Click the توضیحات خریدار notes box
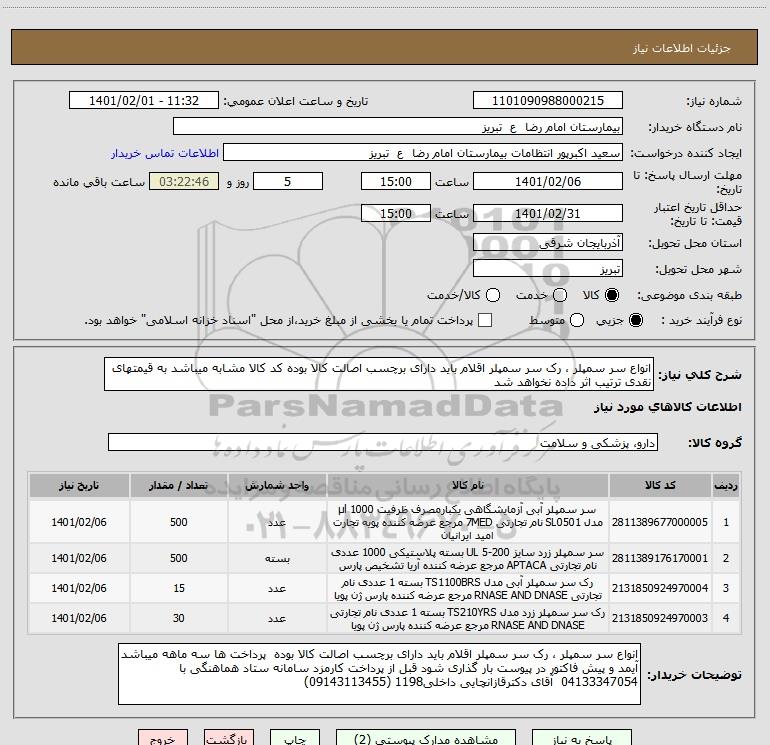Image resolution: width=770 pixels, height=745 pixels. point(380,674)
